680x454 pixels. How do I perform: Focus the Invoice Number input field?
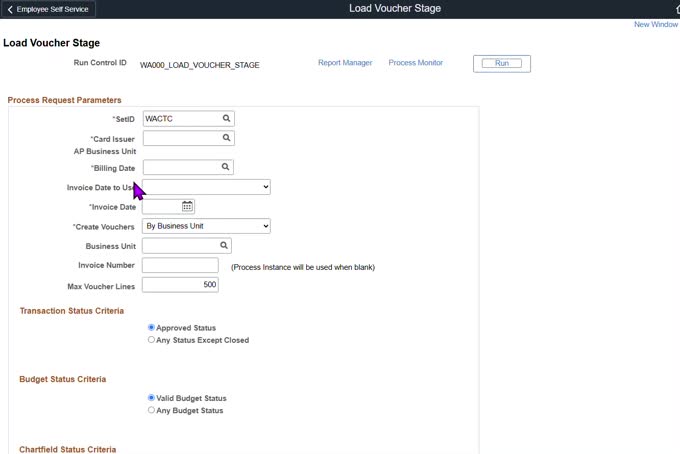(x=180, y=265)
